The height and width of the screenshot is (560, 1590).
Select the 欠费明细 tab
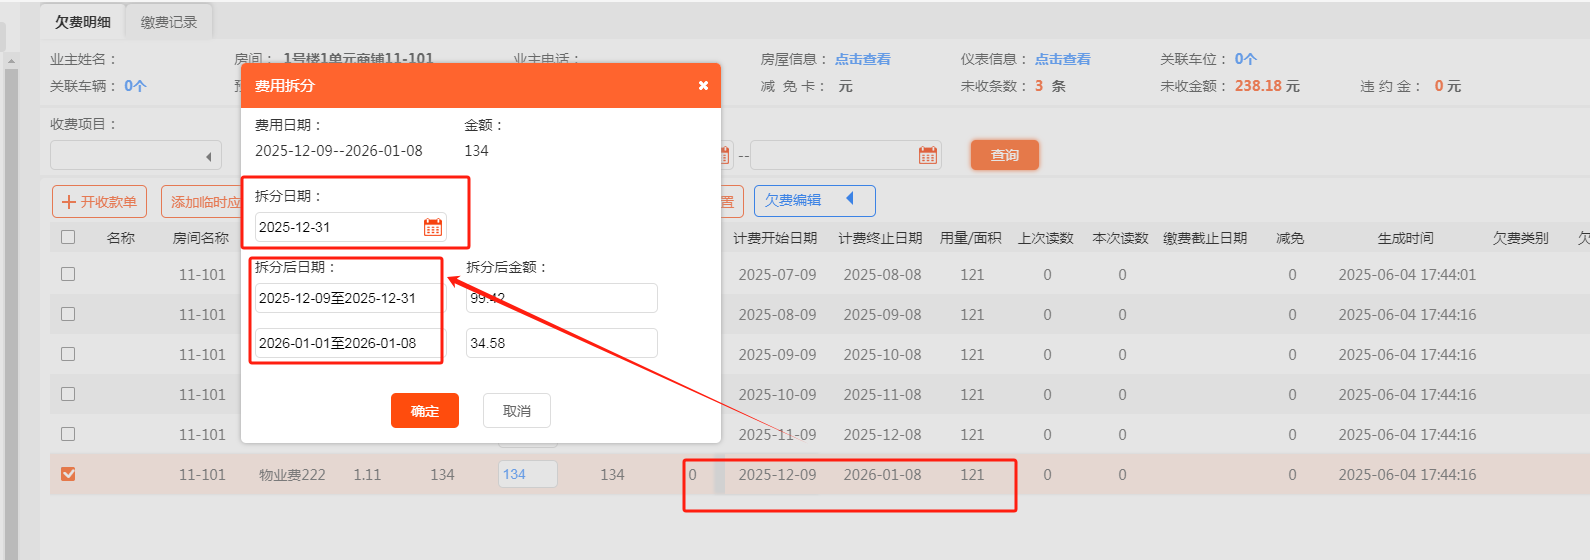(83, 22)
